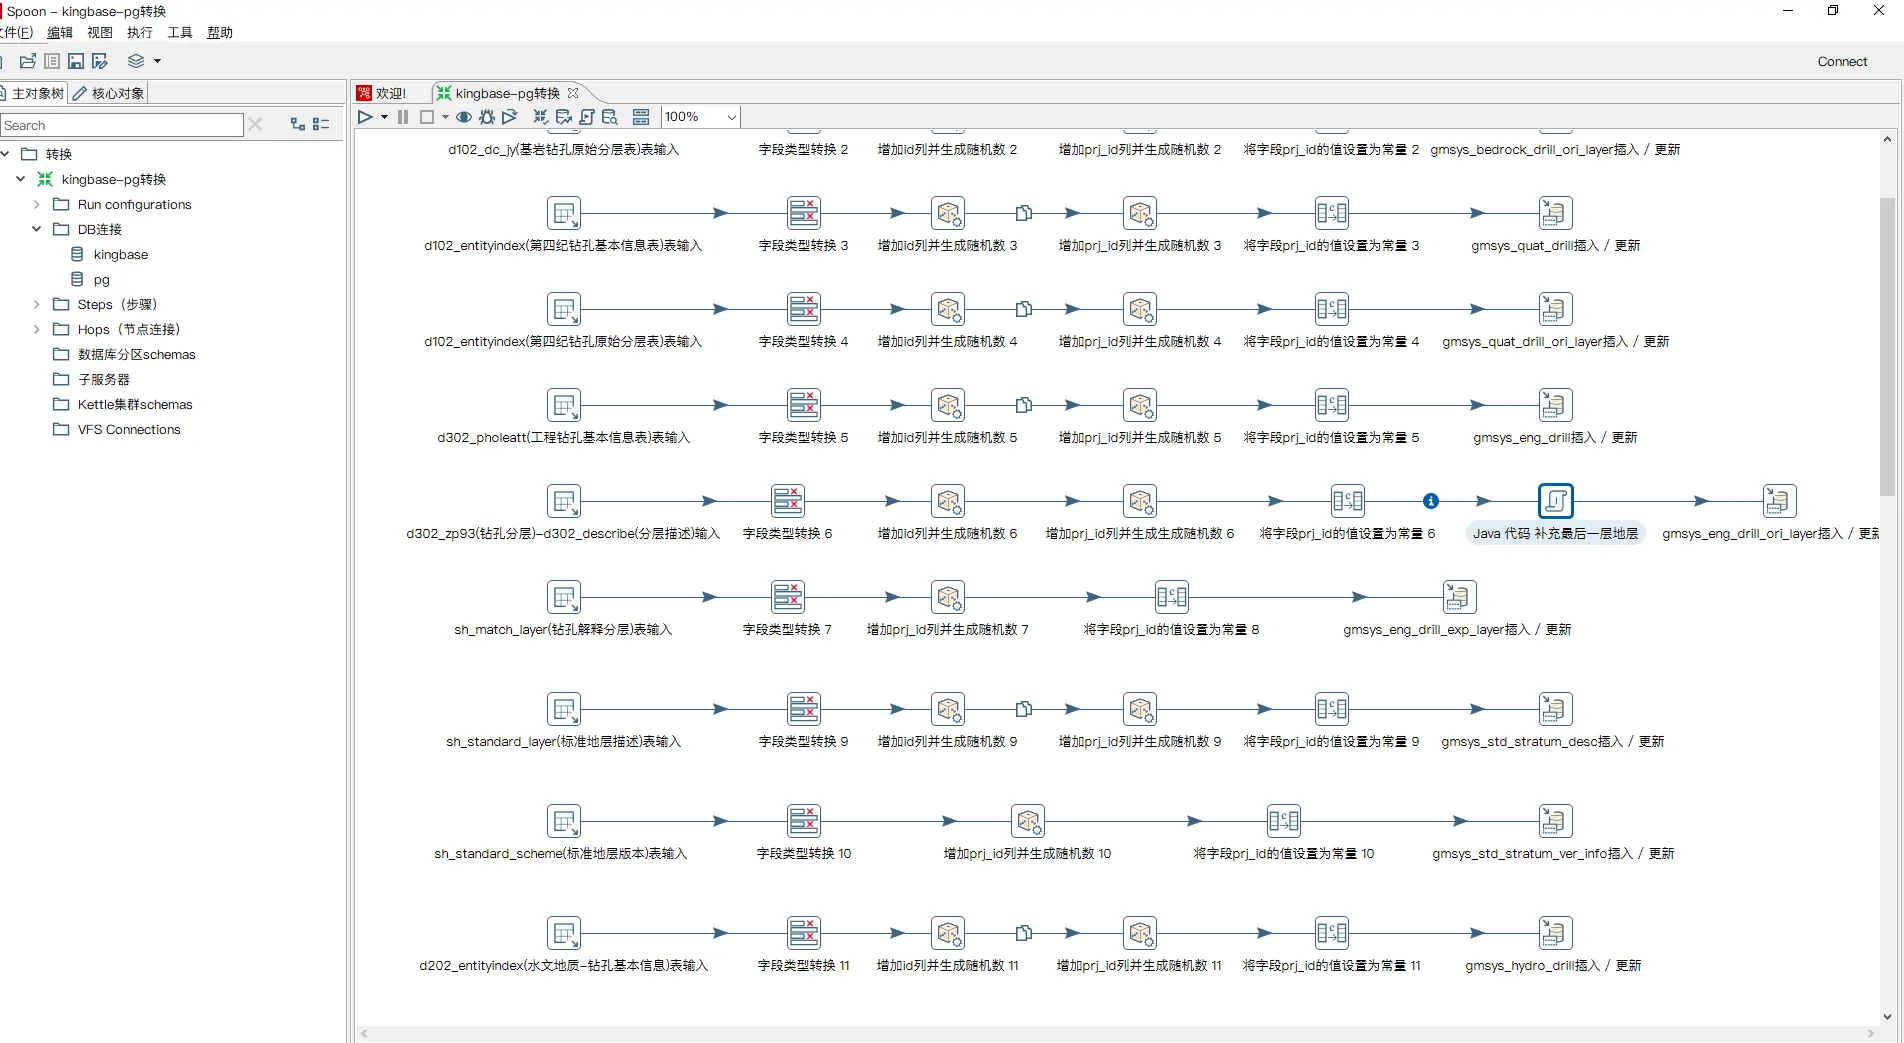
Task: Select the 增加prj_id列并生成随机数 10 step icon
Action: (x=1028, y=821)
